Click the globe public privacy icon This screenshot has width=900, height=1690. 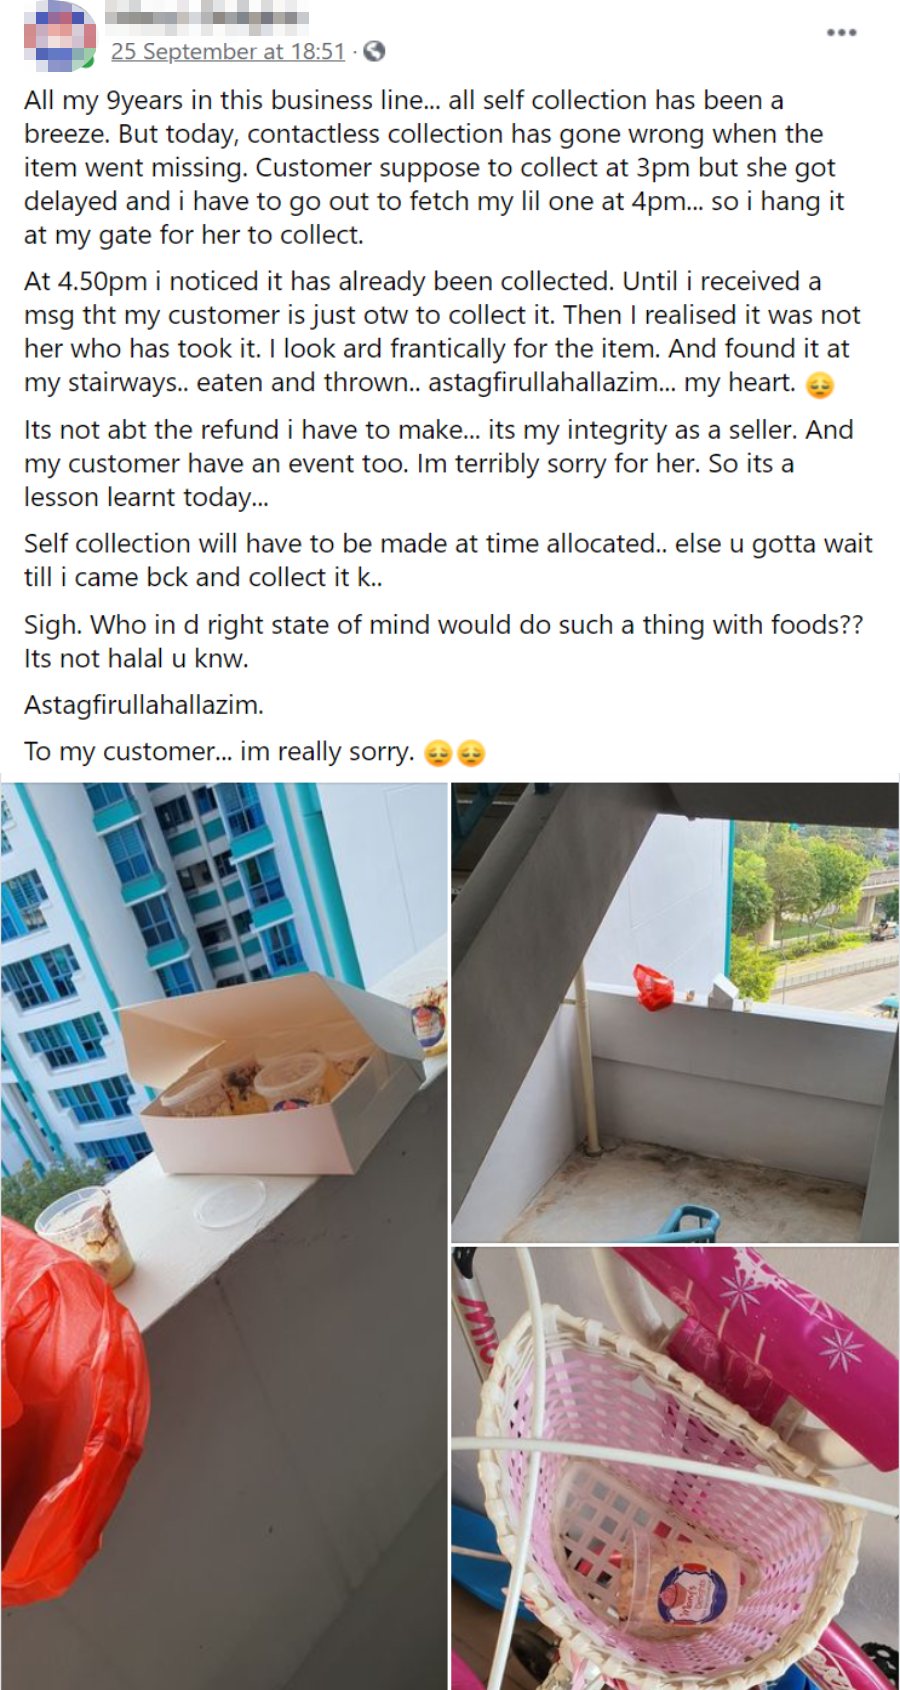pos(374,51)
